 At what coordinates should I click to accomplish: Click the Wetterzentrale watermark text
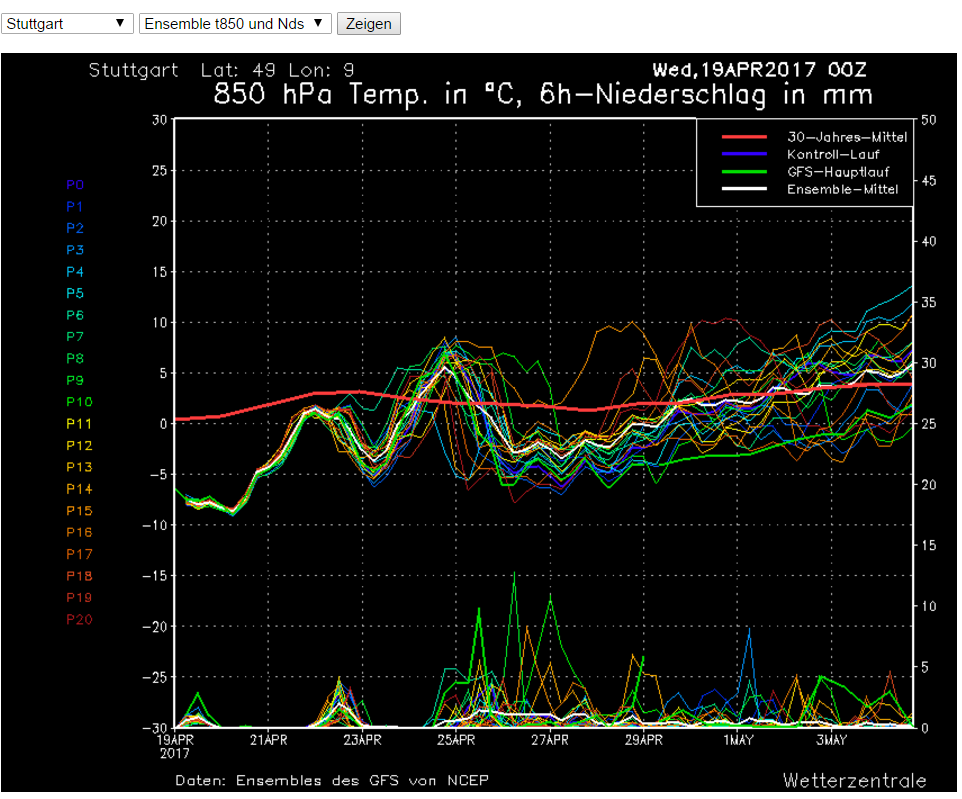(x=854, y=780)
